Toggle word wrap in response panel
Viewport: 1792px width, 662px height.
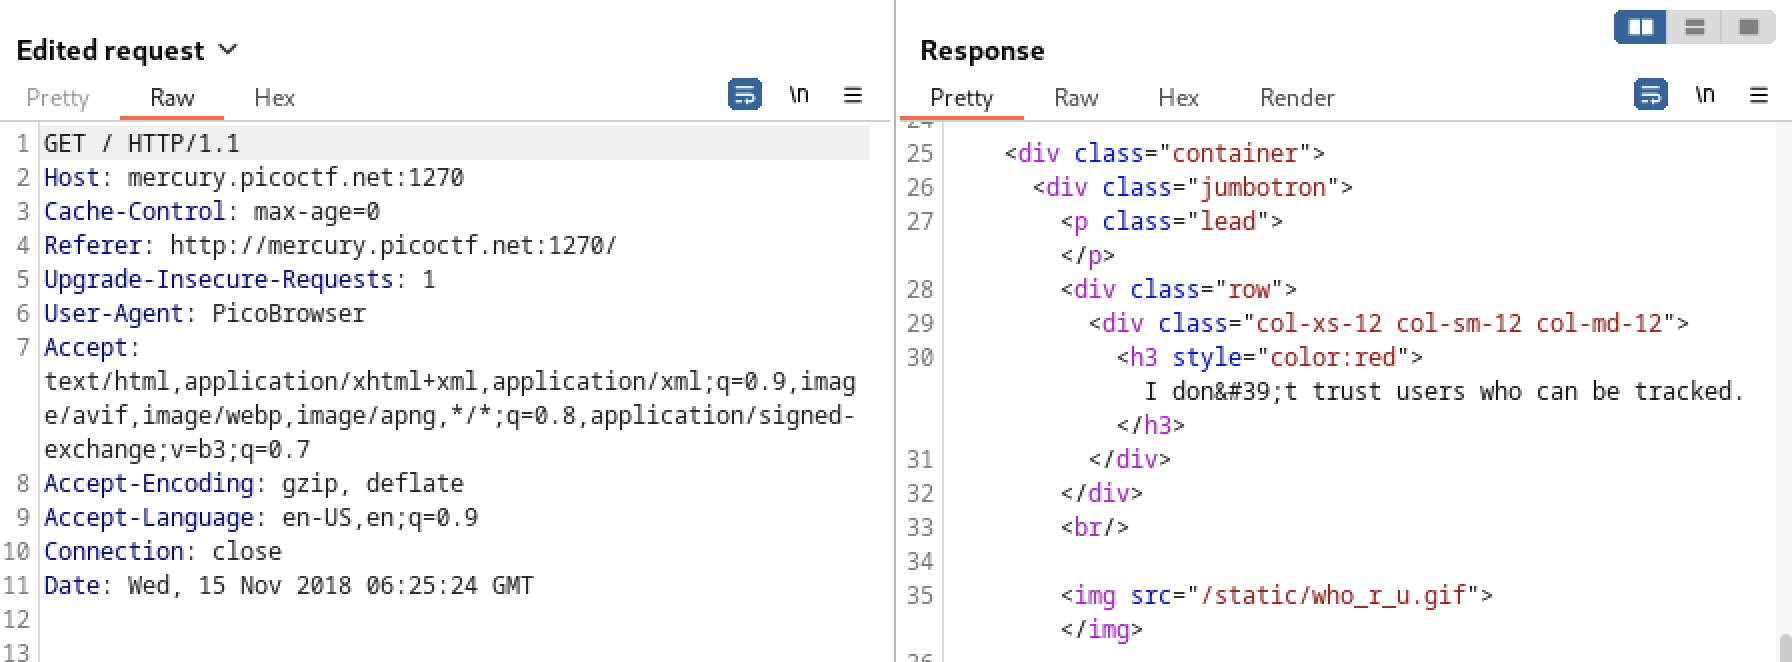tap(1651, 95)
